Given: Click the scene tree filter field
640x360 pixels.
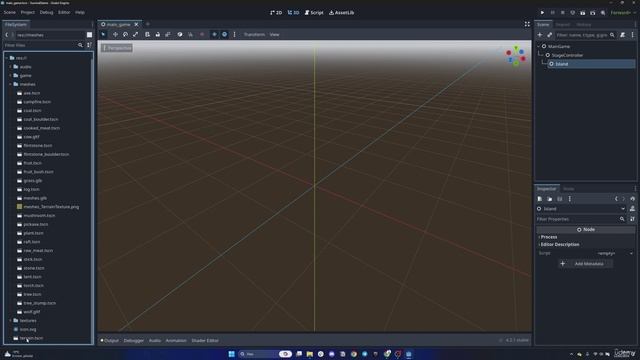Looking at the screenshot, I should tap(585, 35).
